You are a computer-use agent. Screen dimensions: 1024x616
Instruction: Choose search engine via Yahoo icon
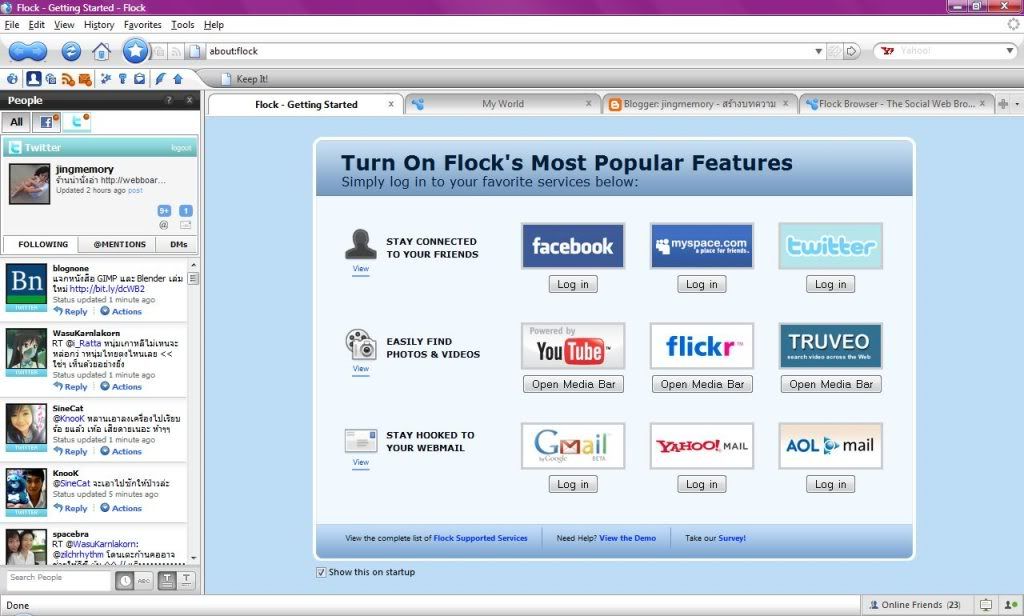(x=888, y=51)
